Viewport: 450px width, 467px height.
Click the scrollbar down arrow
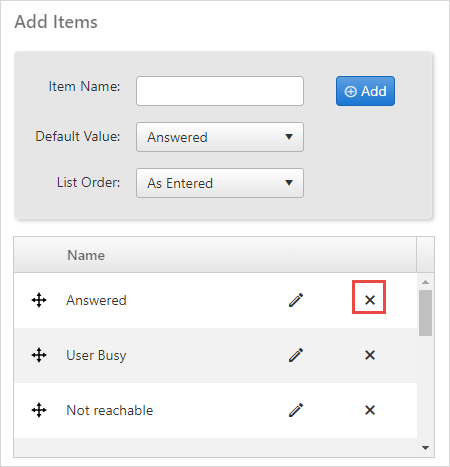(425, 448)
